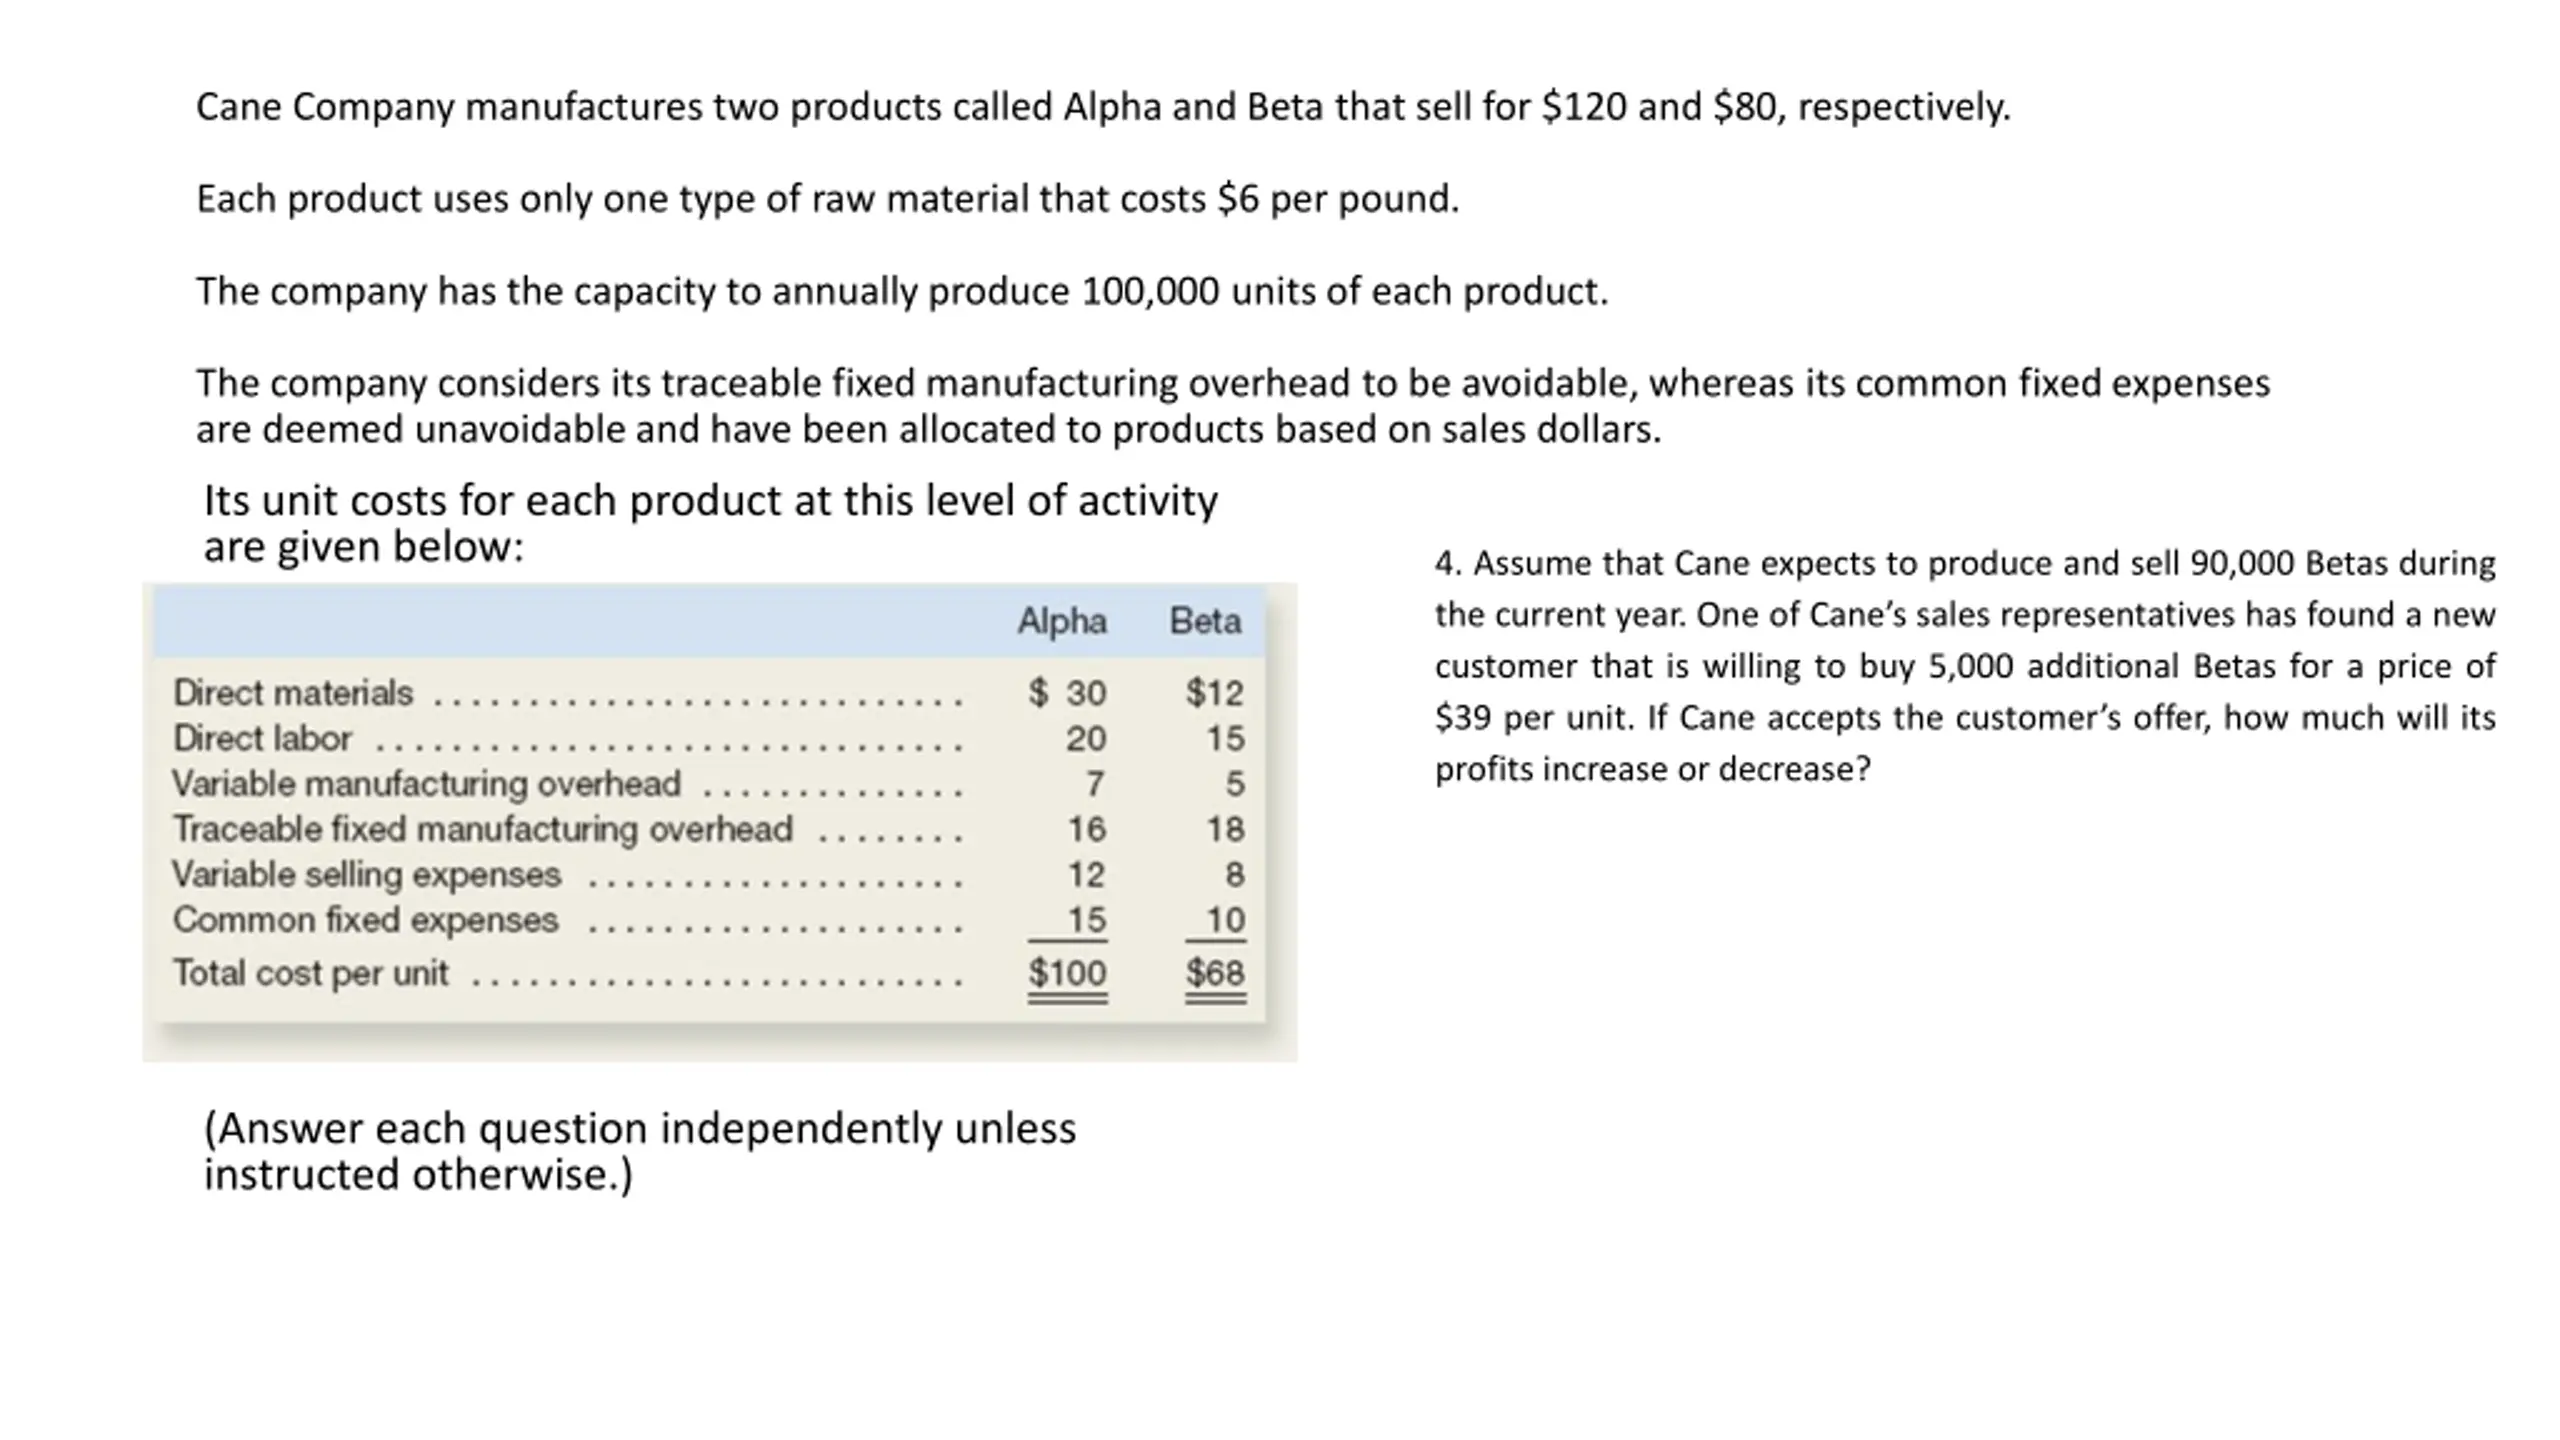Click the traceable fixed overhead paragraph
The width and height of the screenshot is (2560, 1440).
[x=1233, y=406]
